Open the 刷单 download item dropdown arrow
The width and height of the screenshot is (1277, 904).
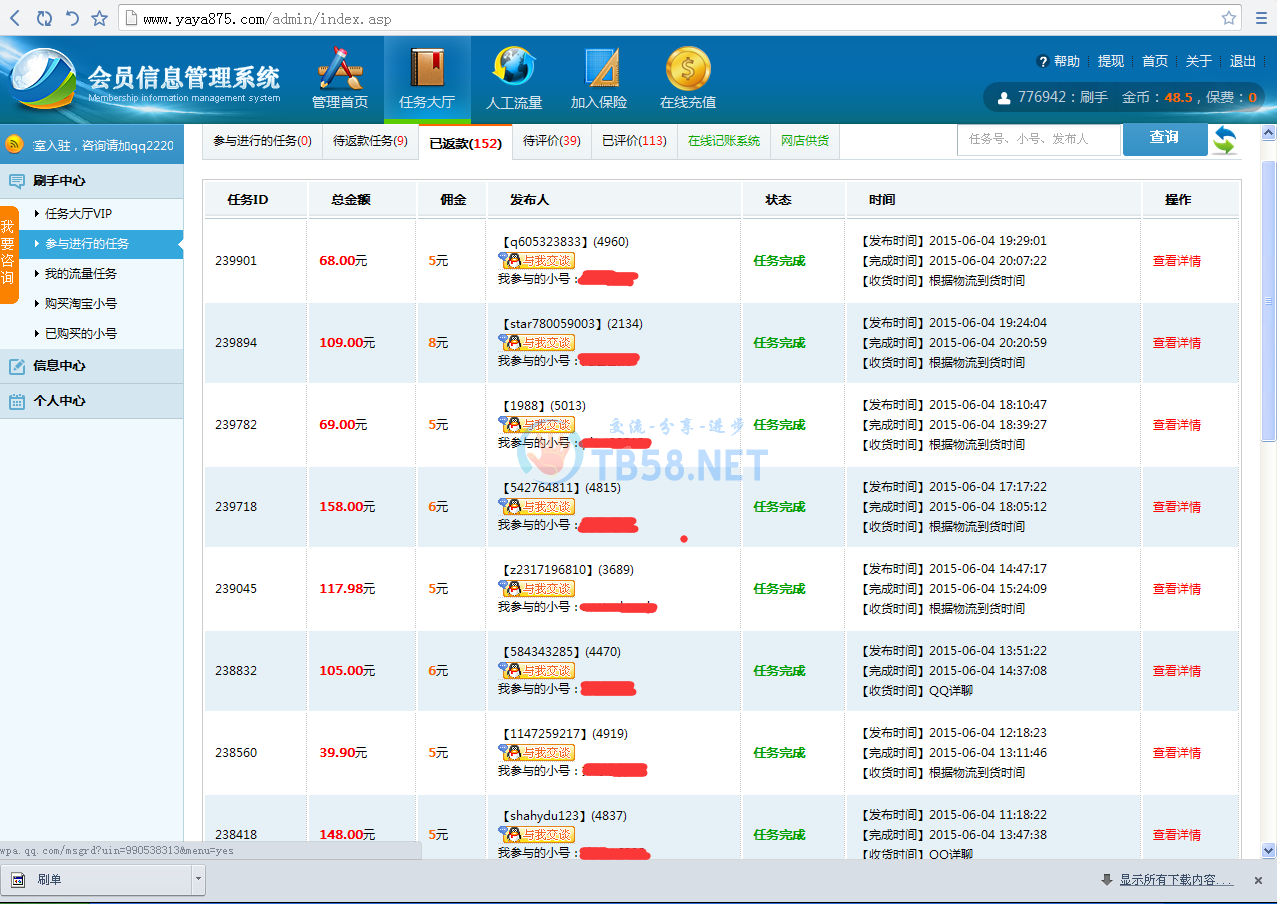(198, 880)
